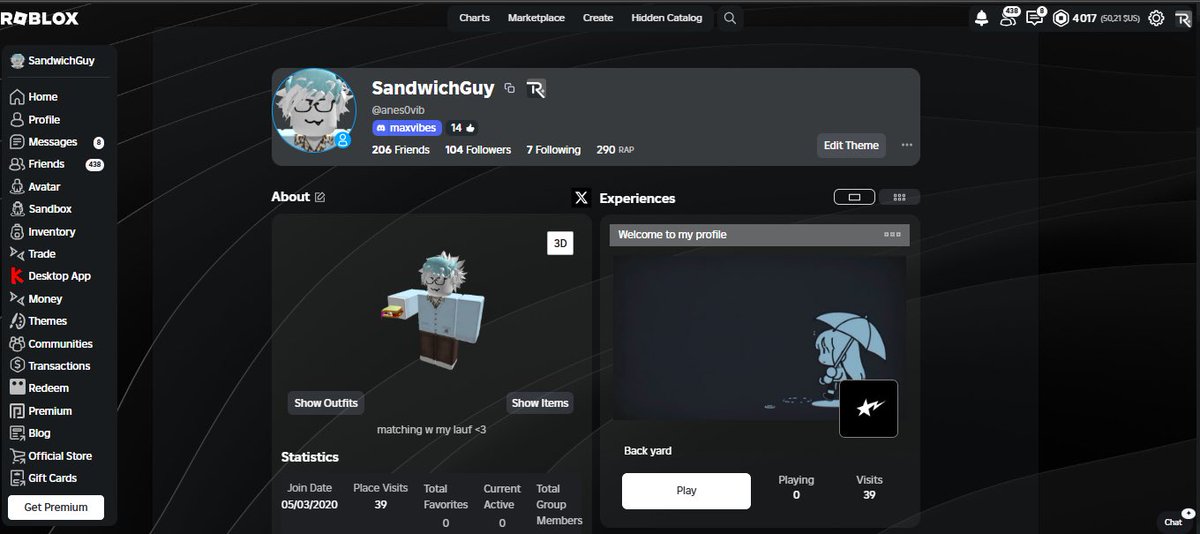This screenshot has height=534, width=1200.
Task: Open Avatar in sidebar
Action: 35,187
